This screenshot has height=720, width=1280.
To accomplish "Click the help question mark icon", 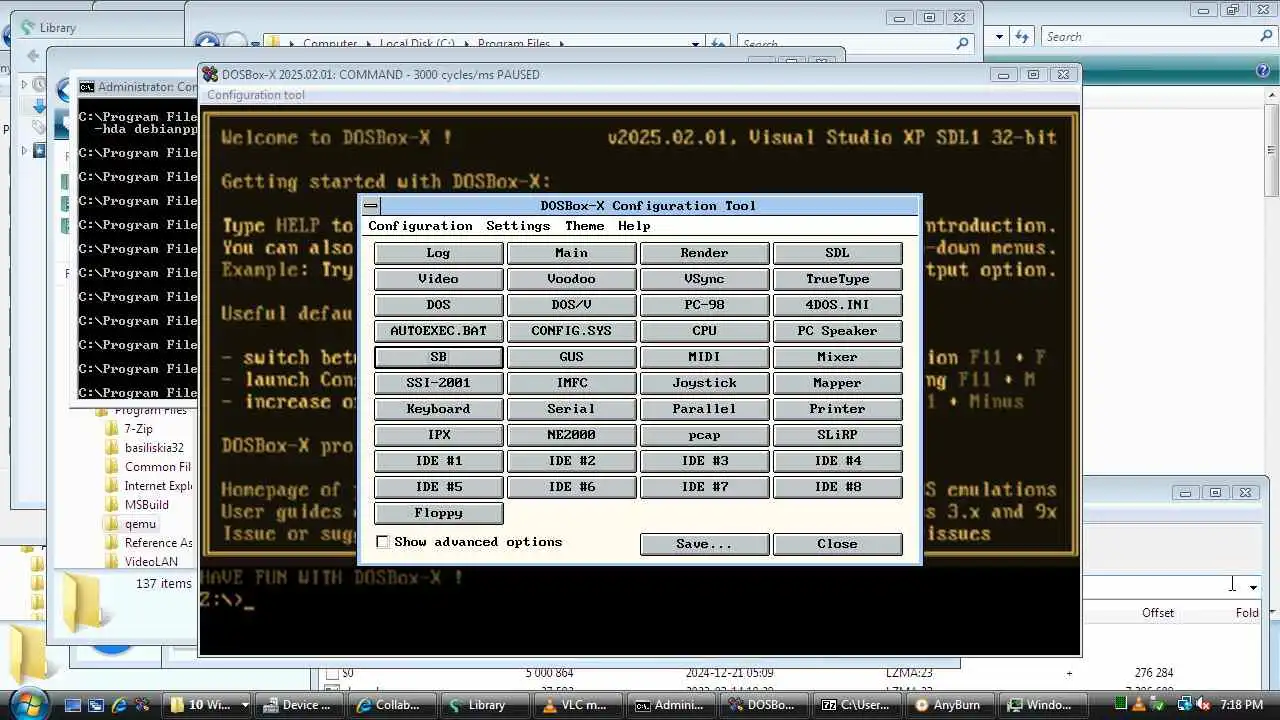I will tap(1262, 71).
